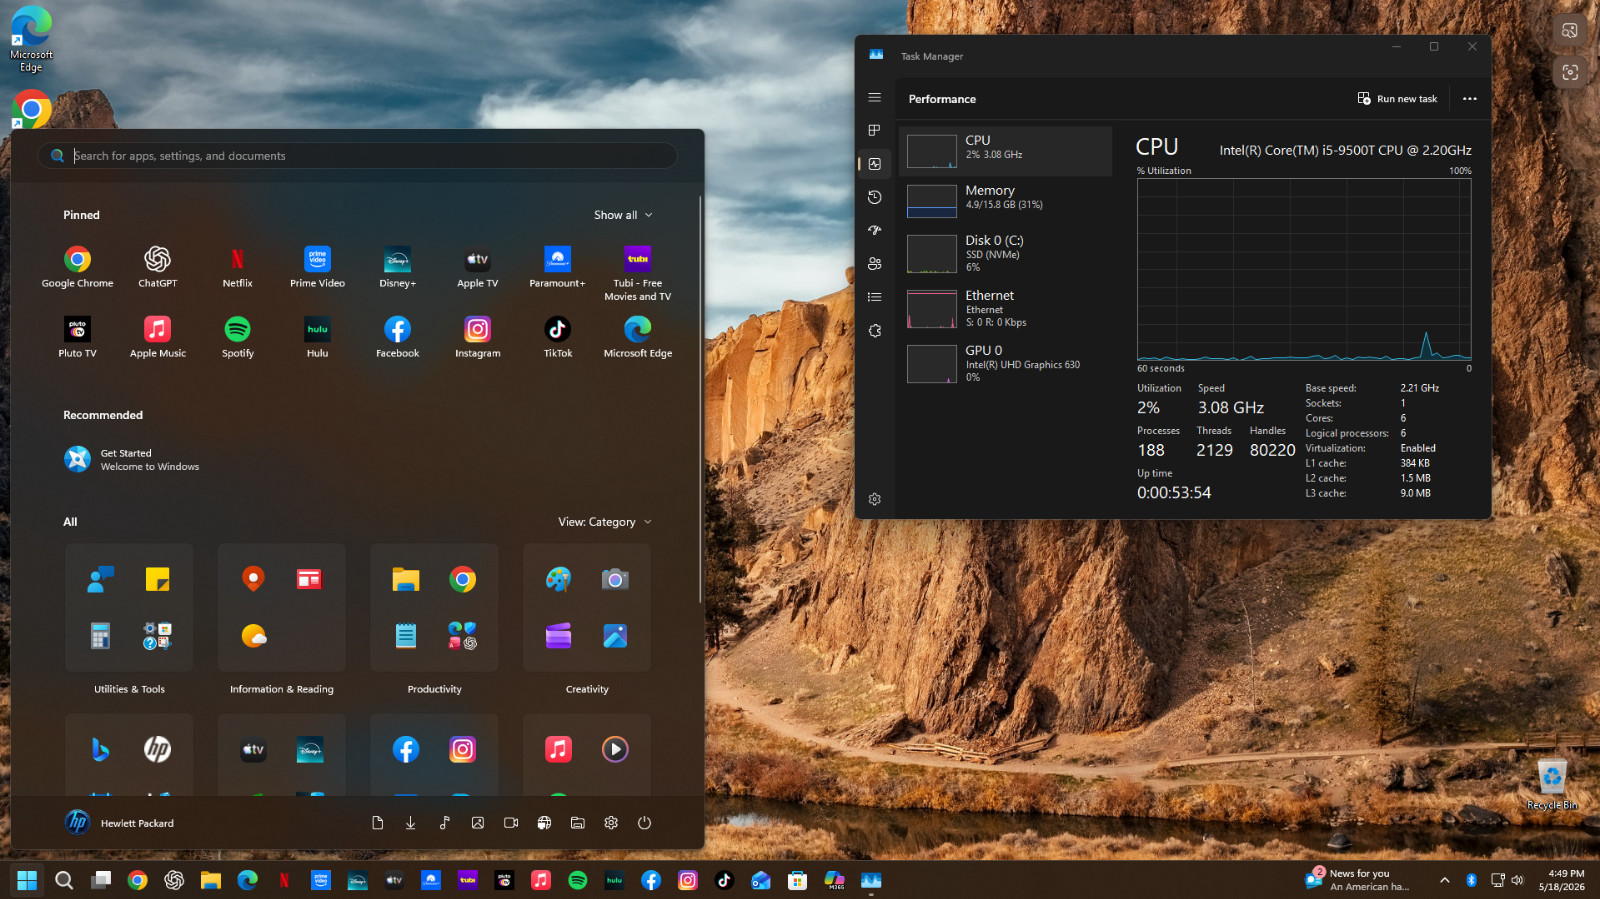
Task: Open Microsoft Store from the taskbar
Action: [x=797, y=880]
